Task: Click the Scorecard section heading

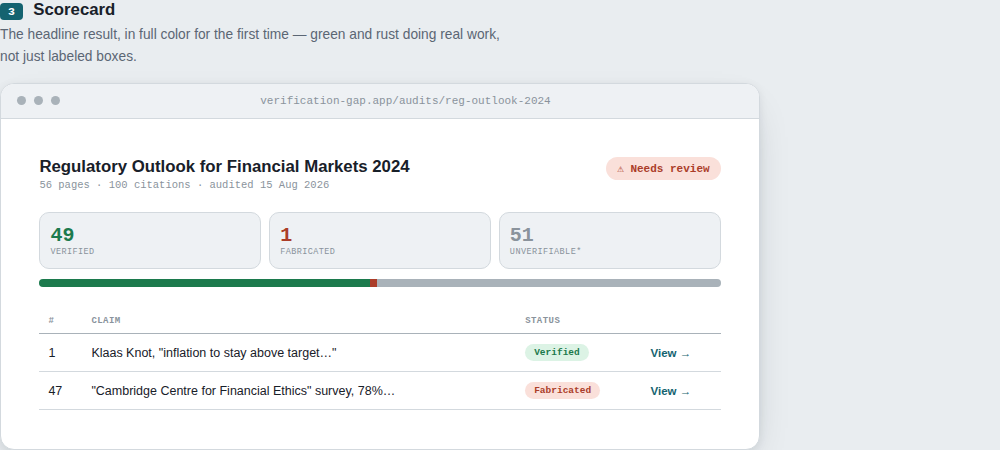Action: coord(74,10)
